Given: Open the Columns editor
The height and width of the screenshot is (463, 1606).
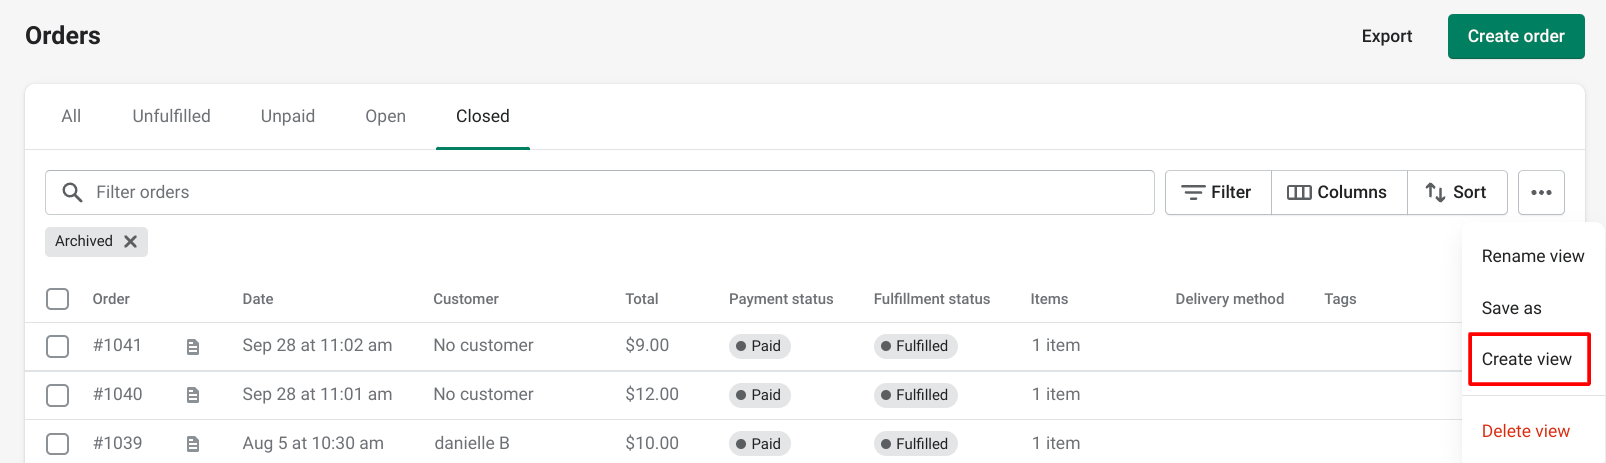Looking at the screenshot, I should [x=1338, y=192].
